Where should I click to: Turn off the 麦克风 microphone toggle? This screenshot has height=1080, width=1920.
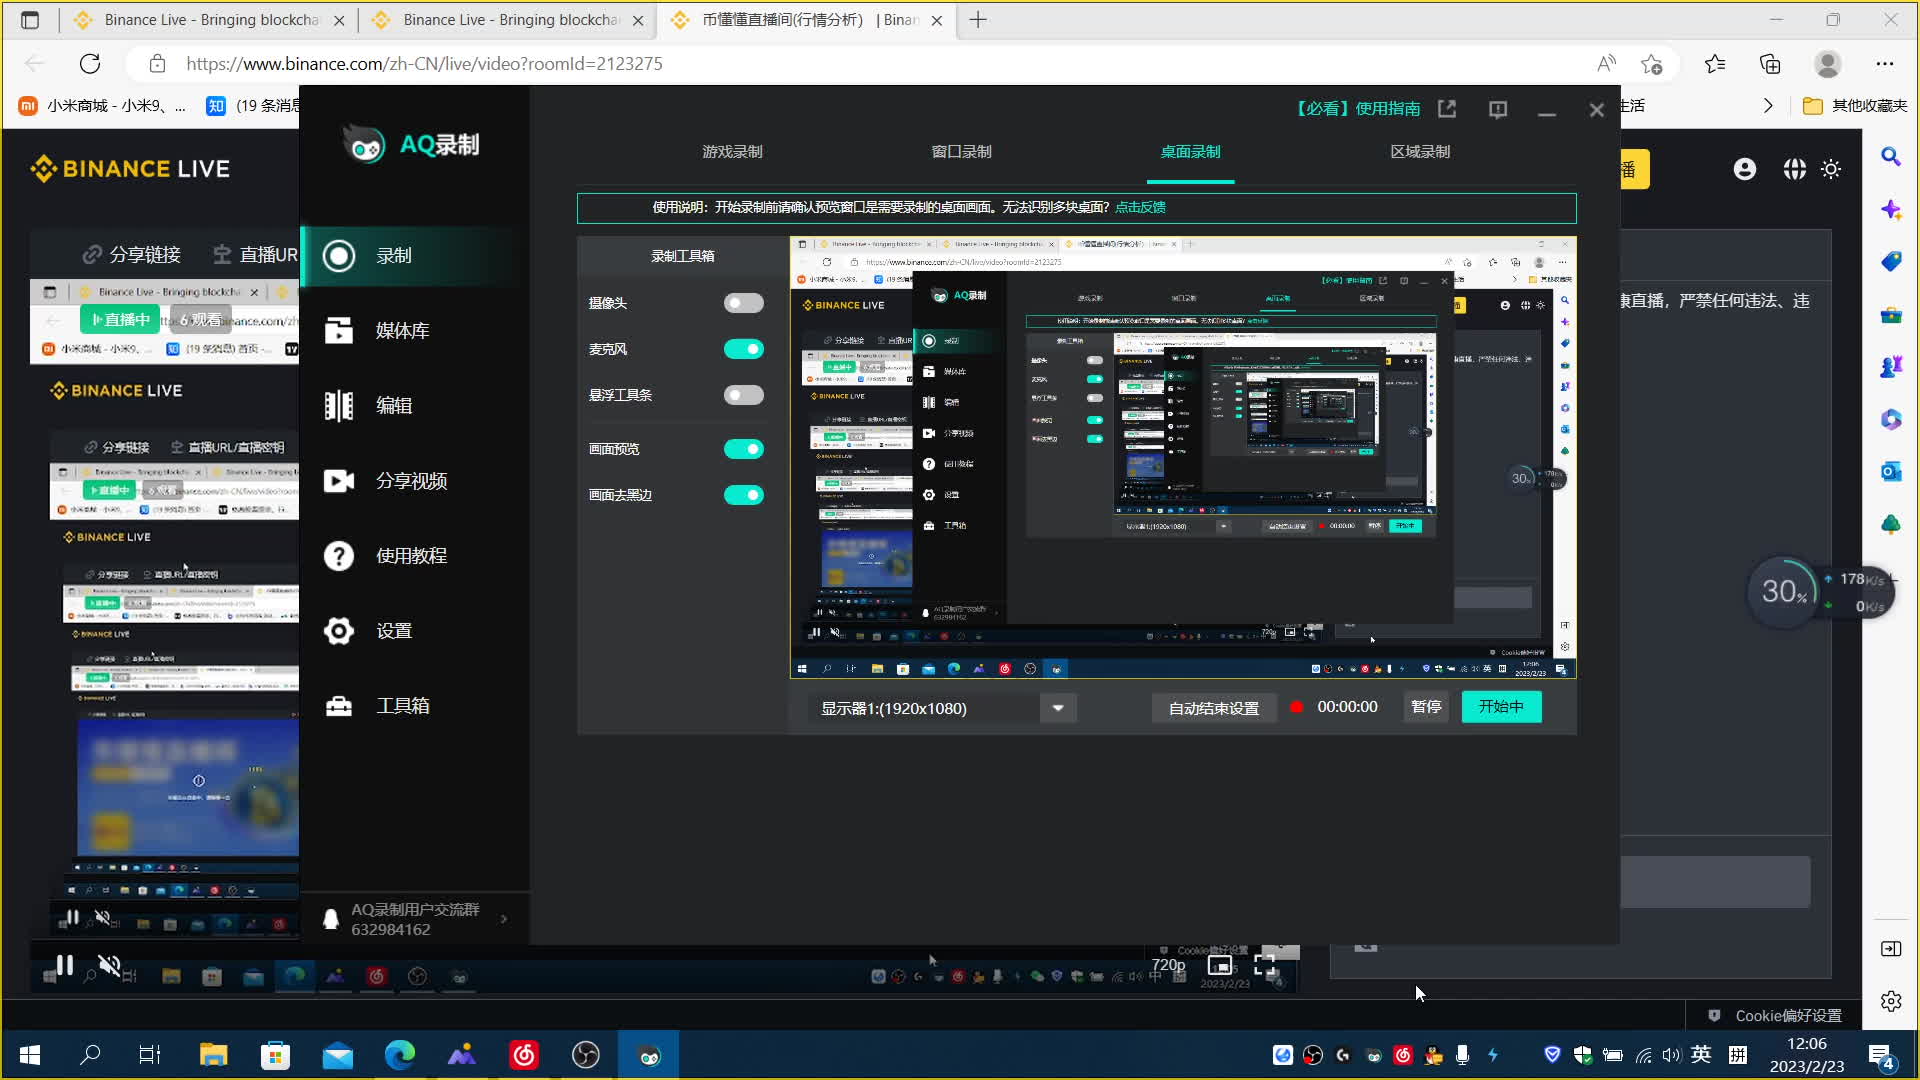(743, 349)
